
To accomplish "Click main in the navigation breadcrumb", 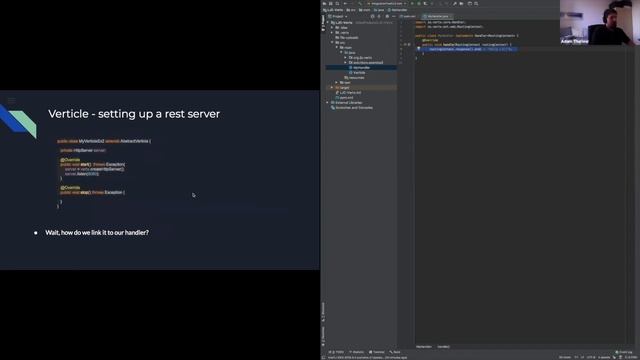I will [364, 10].
